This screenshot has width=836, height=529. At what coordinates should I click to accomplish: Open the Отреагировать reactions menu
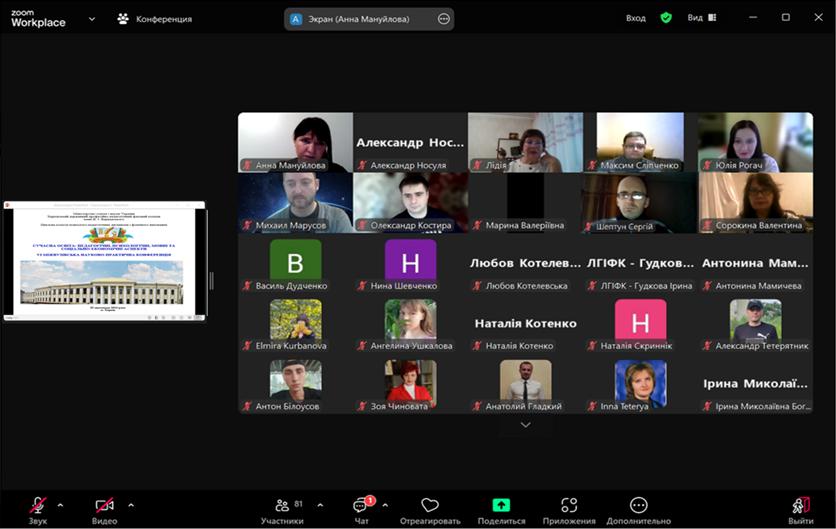coord(430,509)
